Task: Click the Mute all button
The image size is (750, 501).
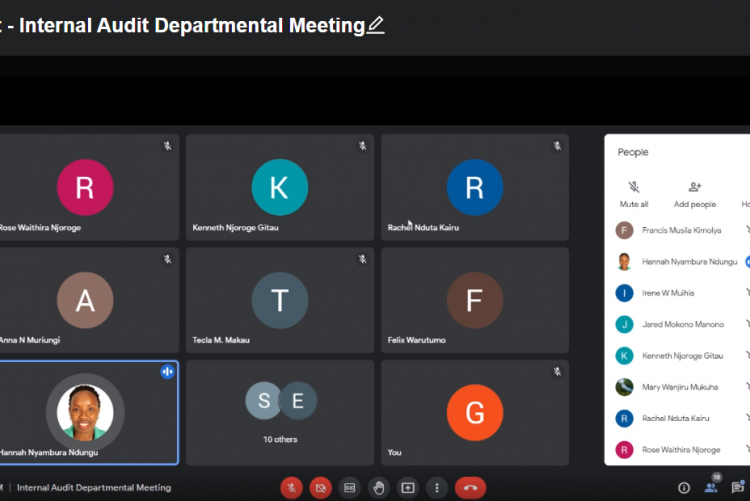Action: (634, 193)
